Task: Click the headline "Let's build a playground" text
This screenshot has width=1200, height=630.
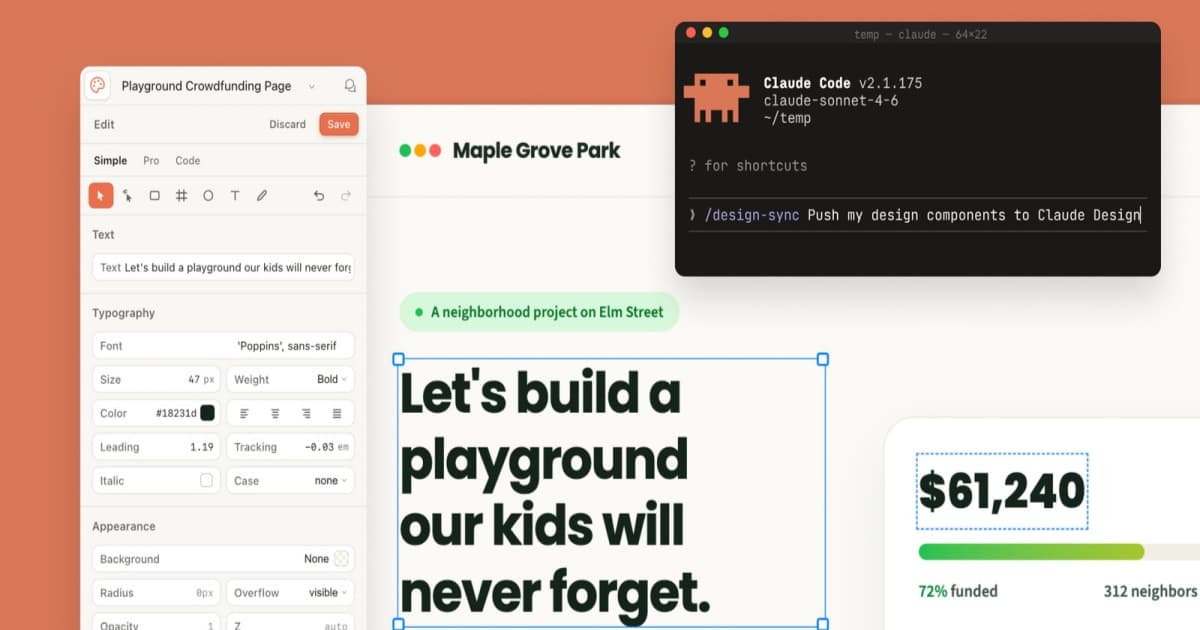Action: pyautogui.click(x=555, y=490)
